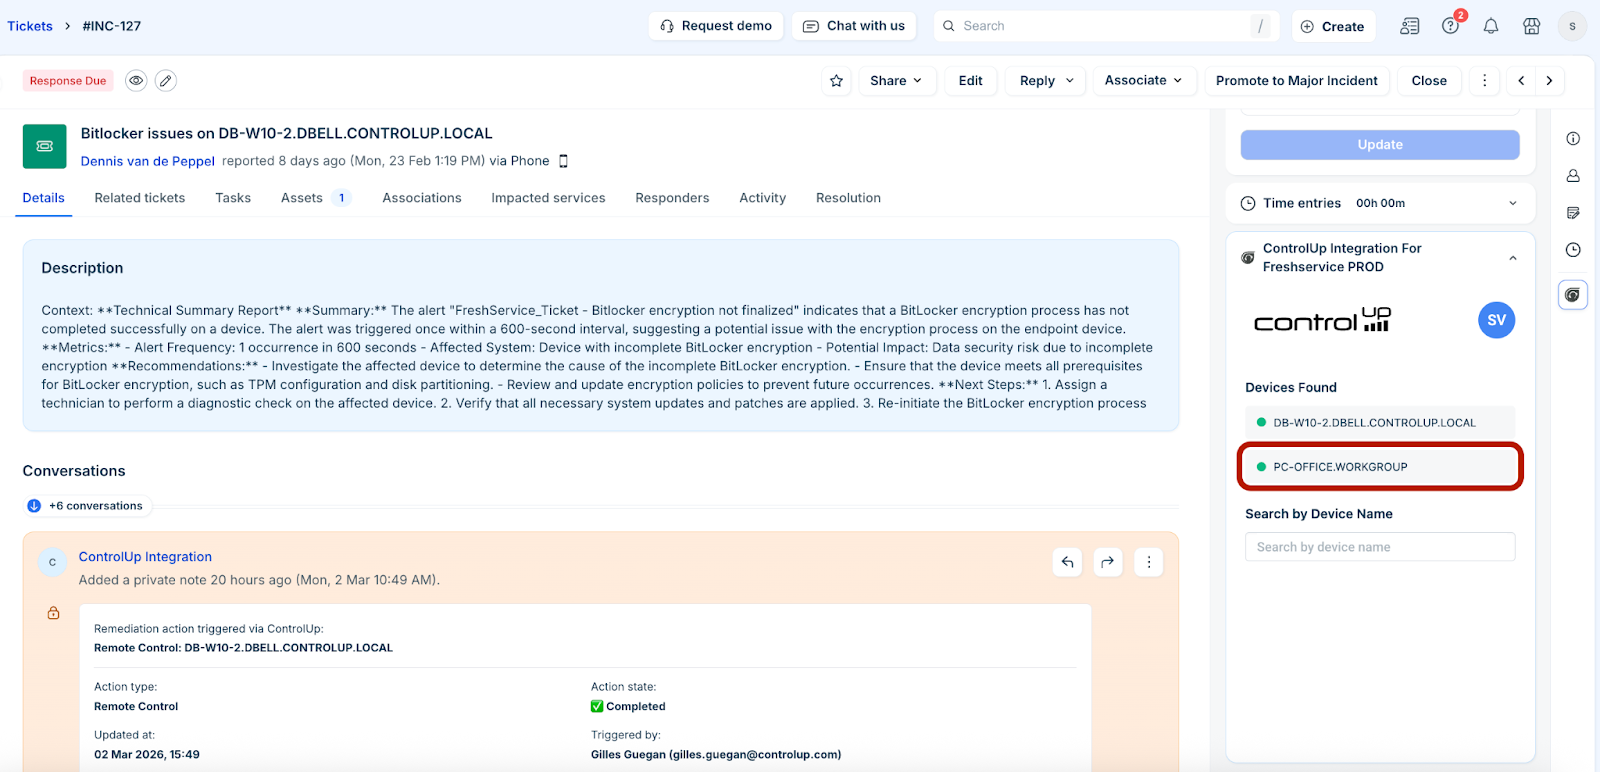Star this ticket as favorite

pos(837,81)
